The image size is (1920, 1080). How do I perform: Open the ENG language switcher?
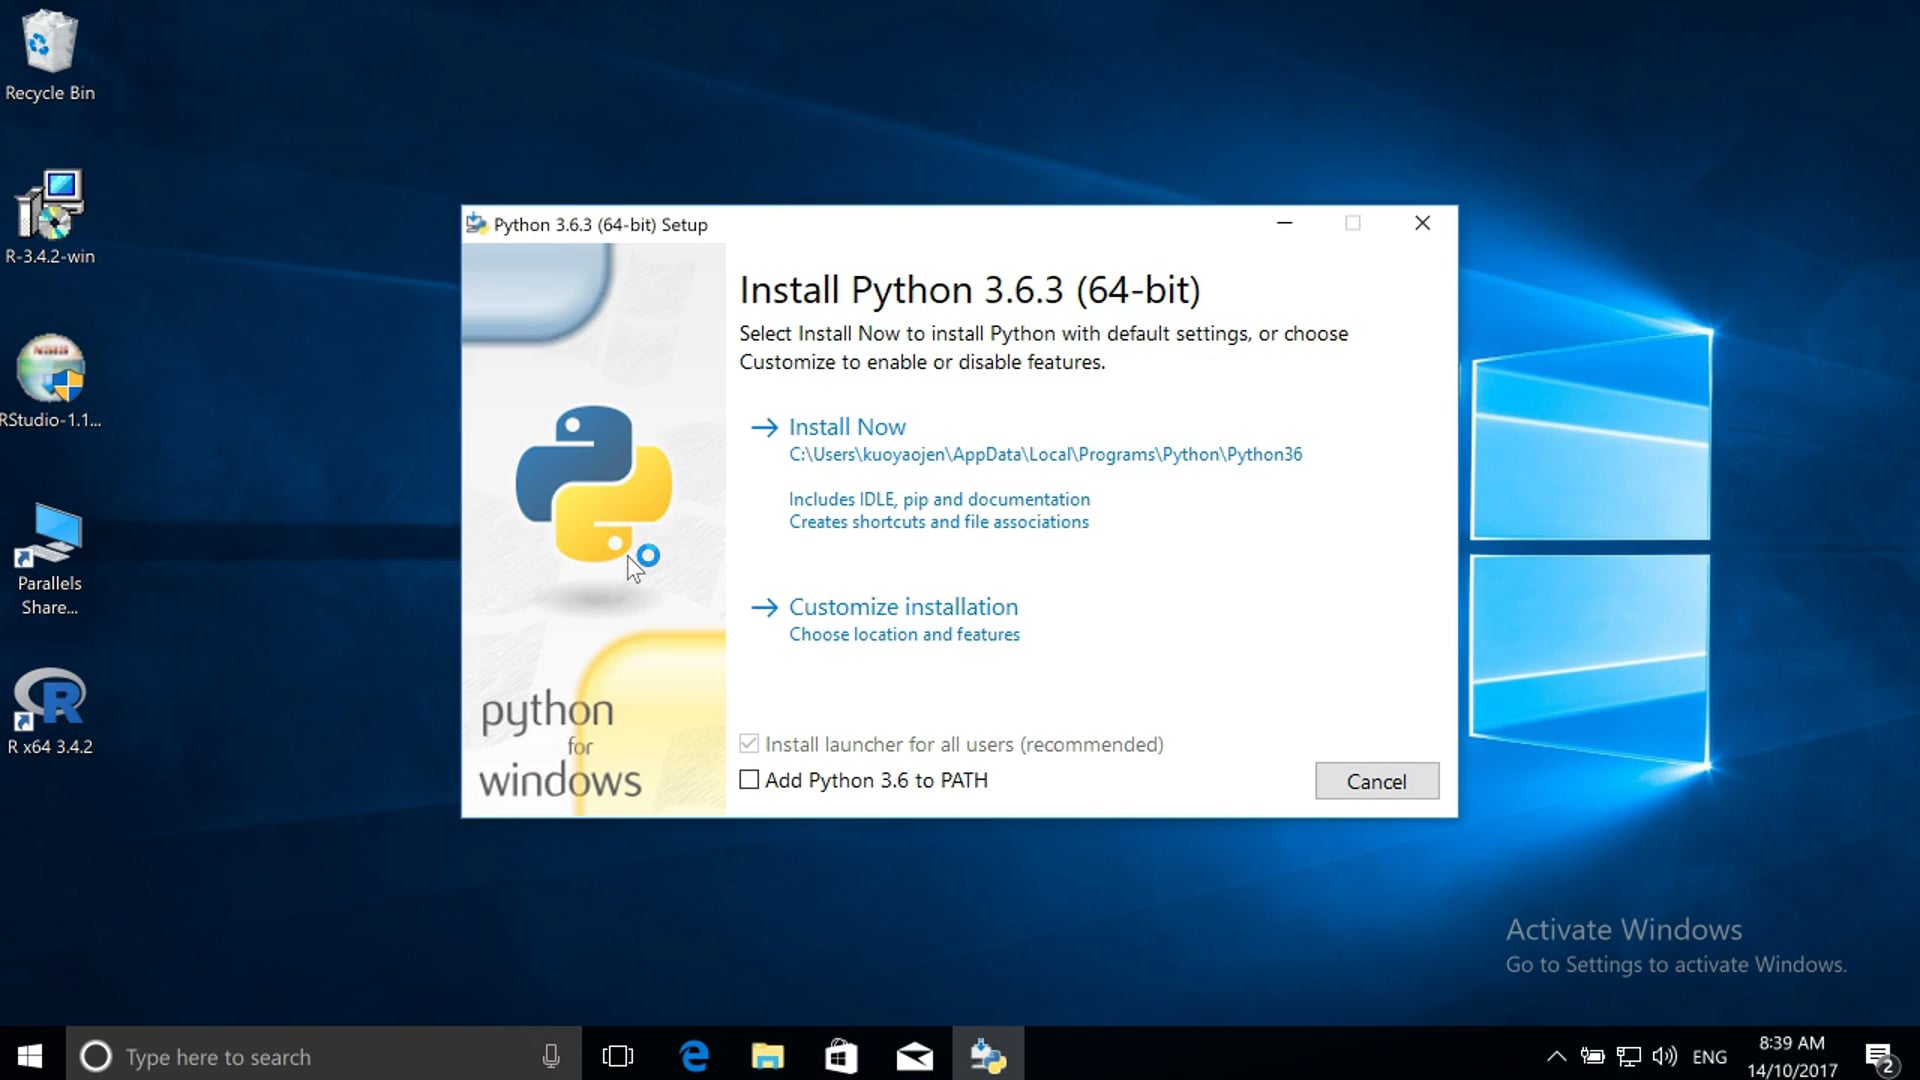1710,1055
